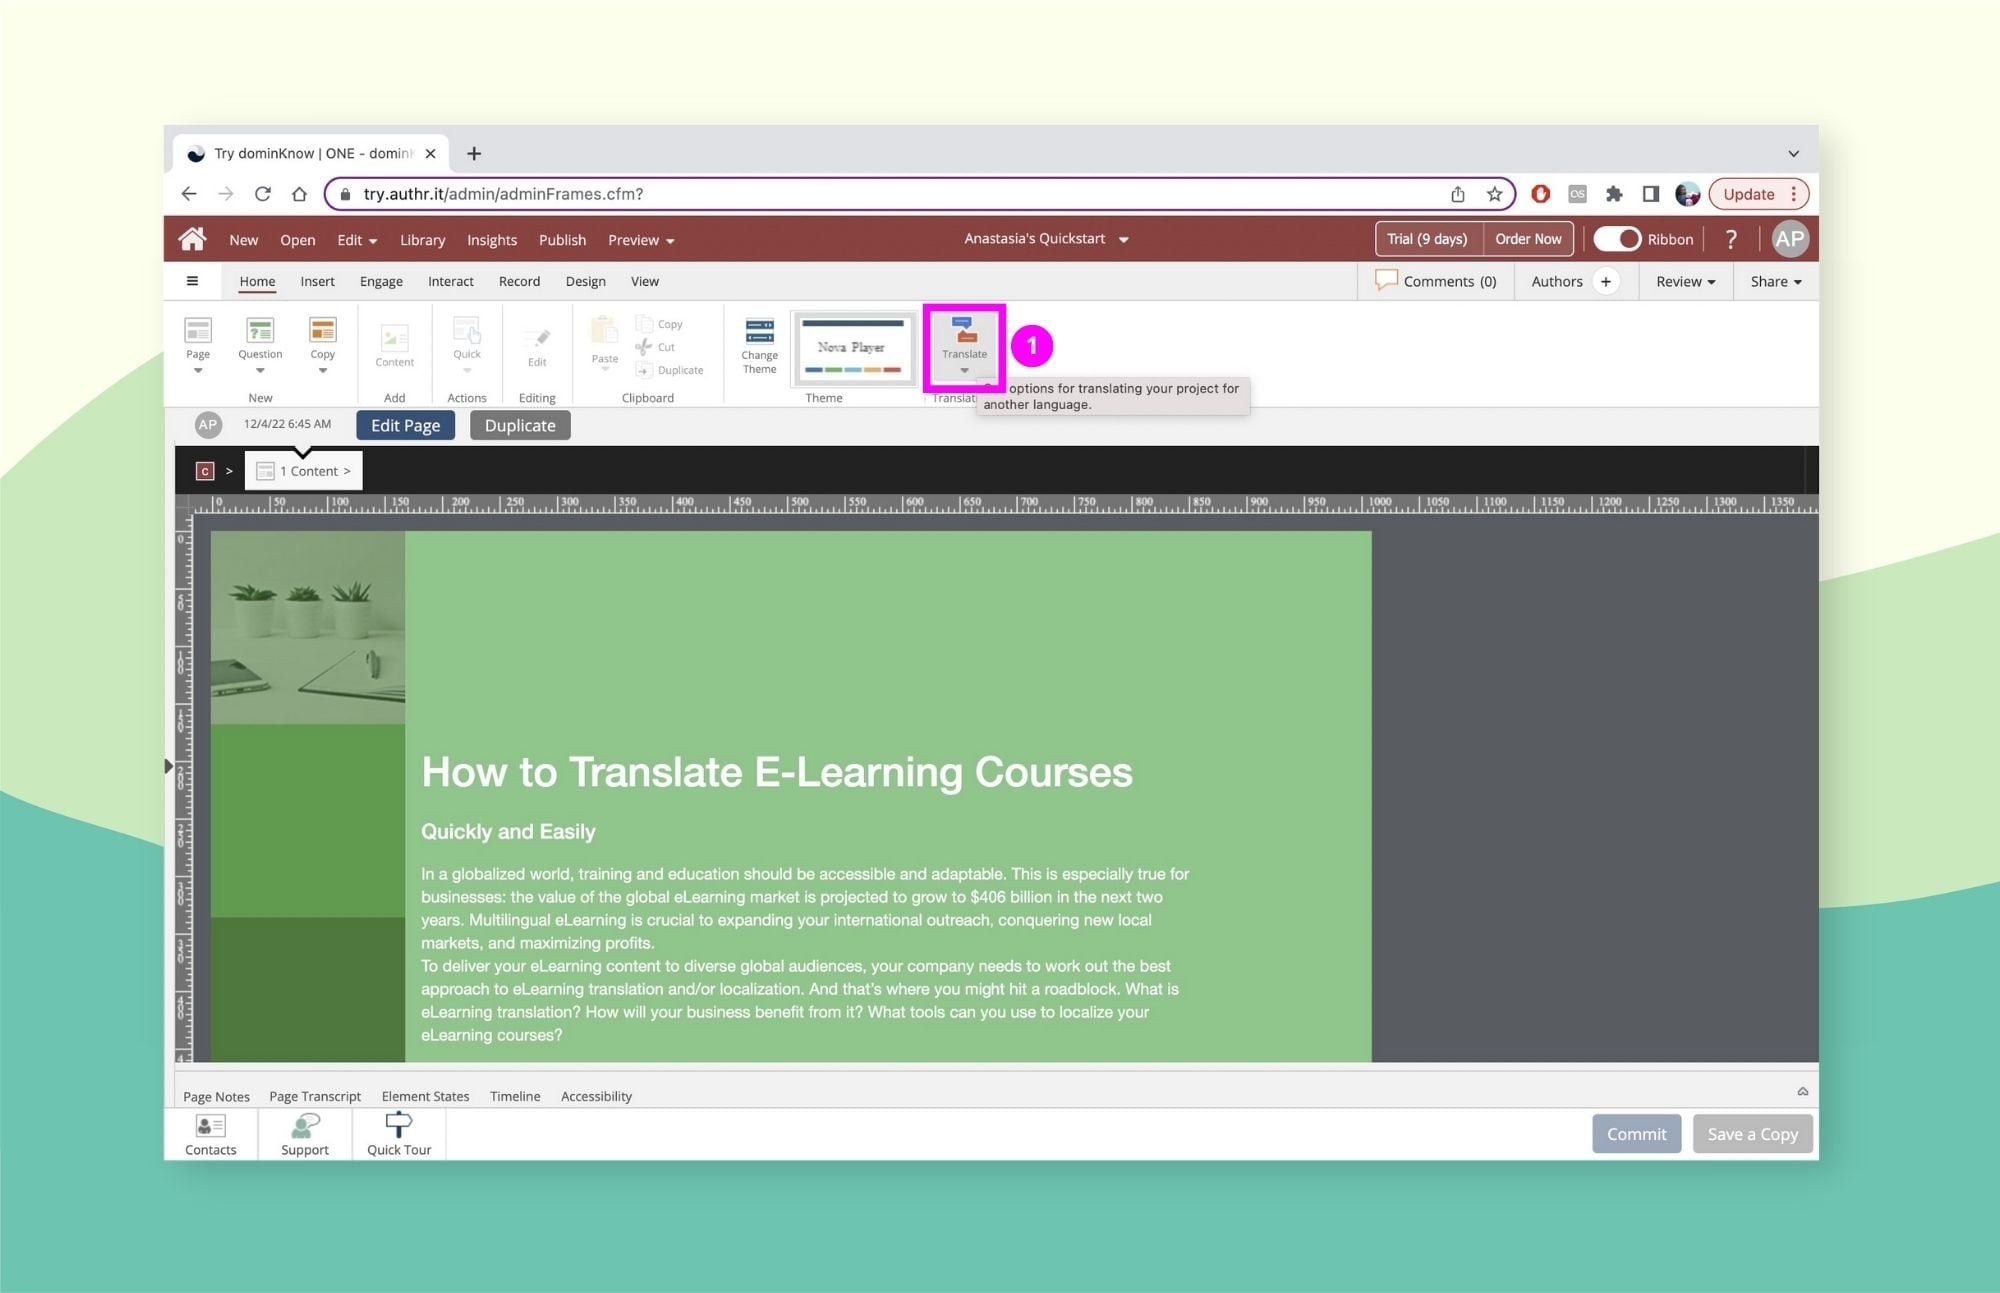The width and height of the screenshot is (2000, 1293).
Task: Click Save a Copy button
Action: point(1749,1133)
